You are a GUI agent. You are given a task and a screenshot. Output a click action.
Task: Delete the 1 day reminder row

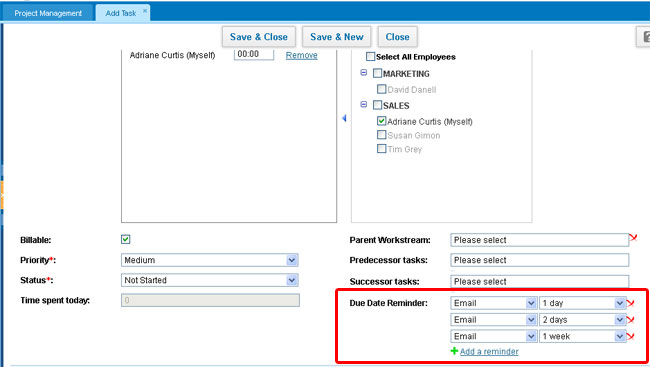pos(631,304)
